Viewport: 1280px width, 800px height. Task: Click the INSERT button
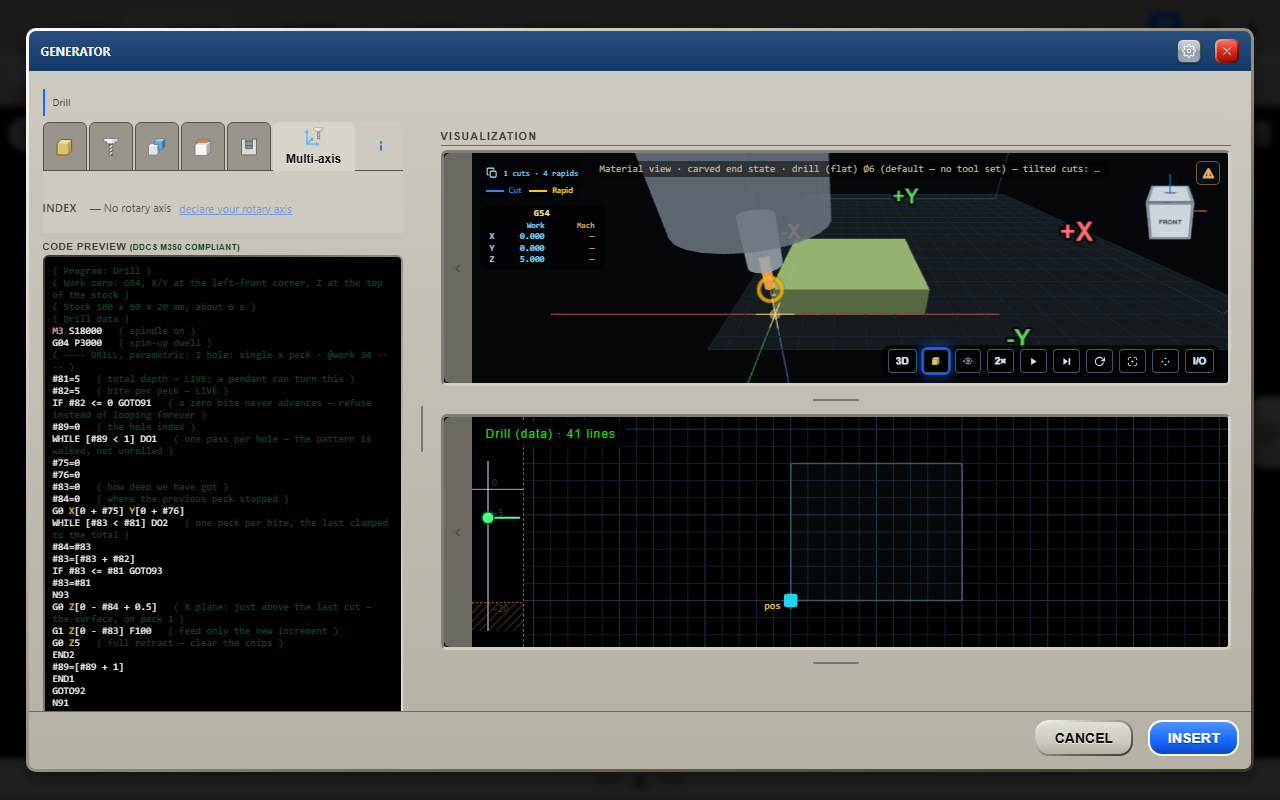[x=1194, y=738]
